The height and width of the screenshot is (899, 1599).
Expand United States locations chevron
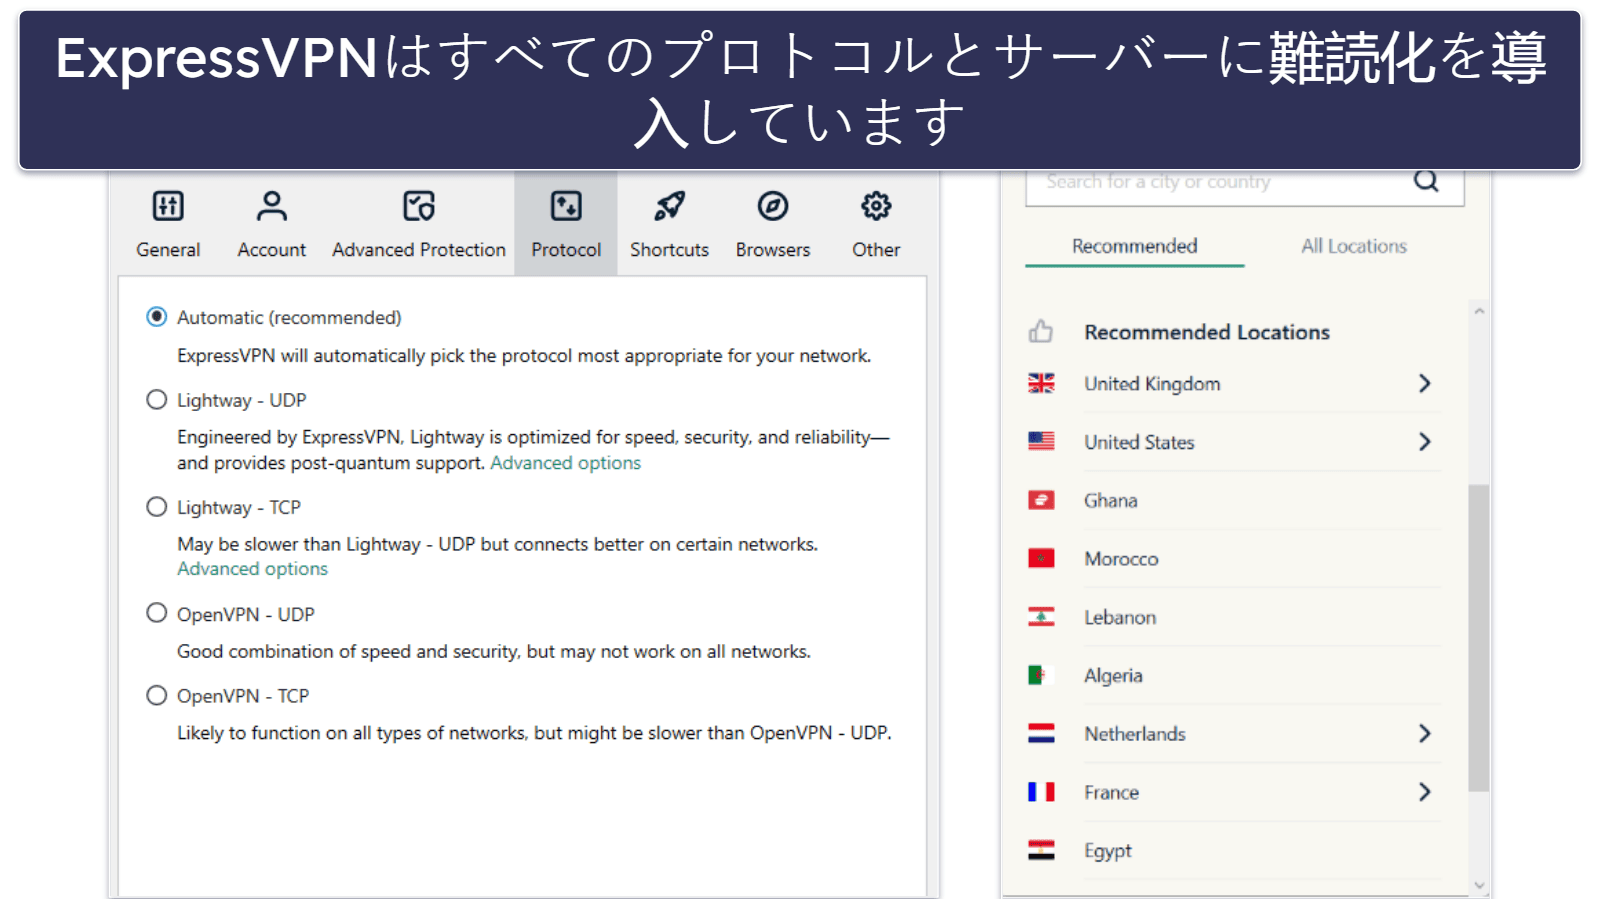pyautogui.click(x=1425, y=441)
